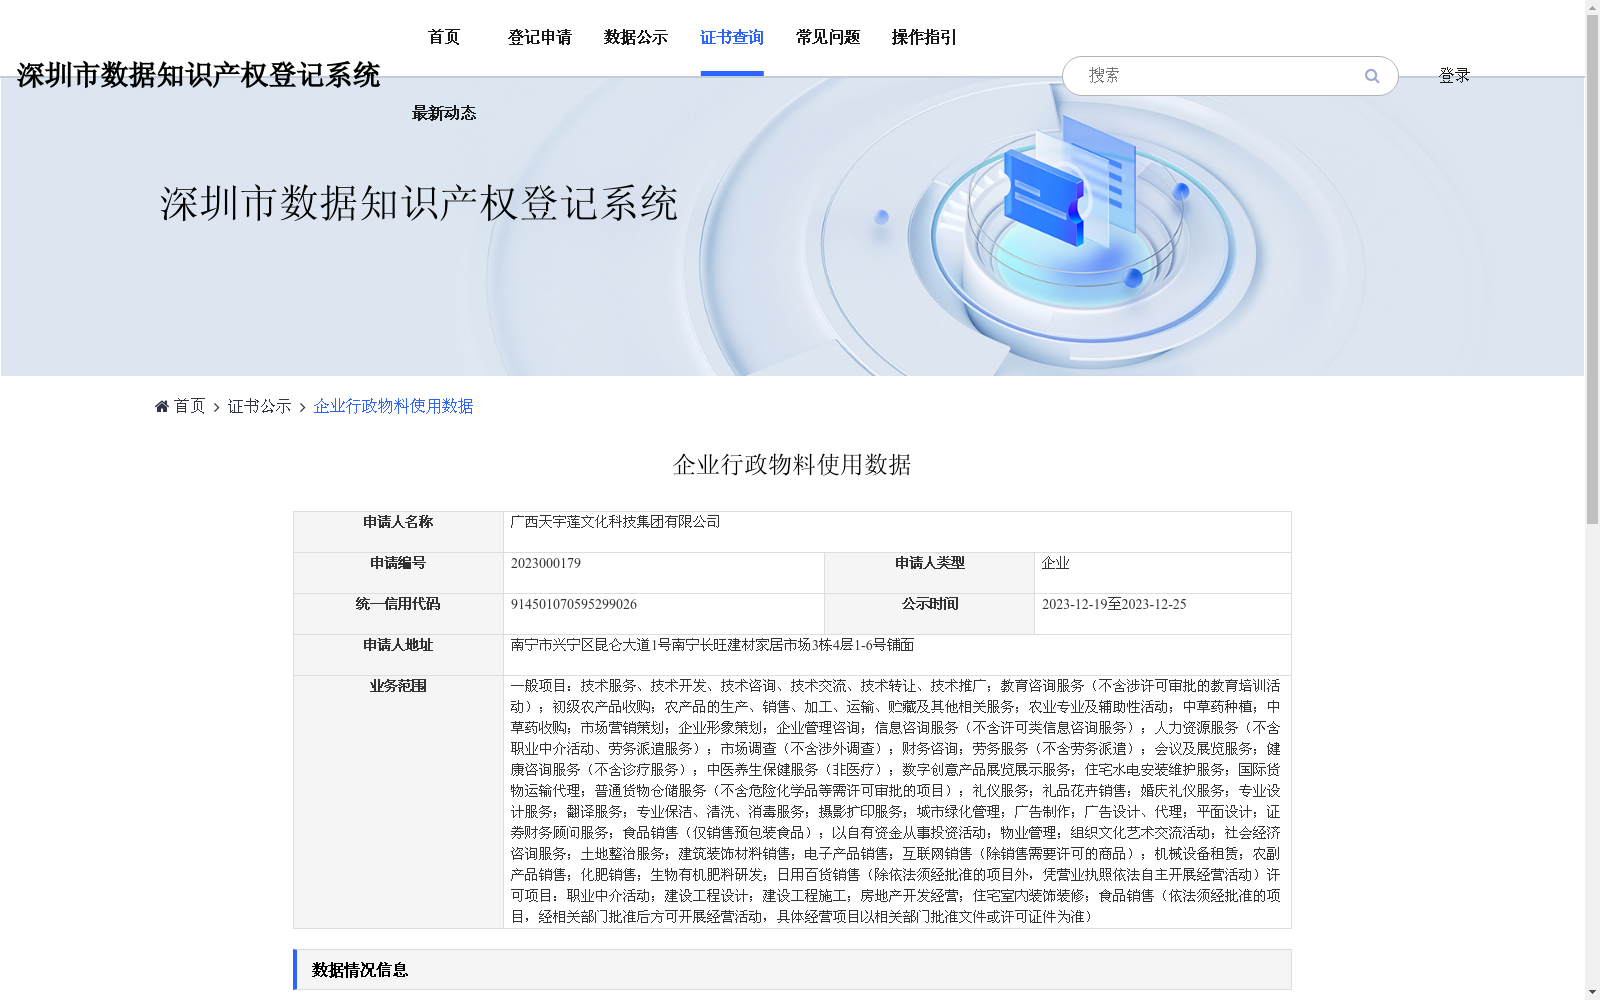Click the home icon in breadcrumb
Image resolution: width=1600 pixels, height=1000 pixels.
(162, 406)
